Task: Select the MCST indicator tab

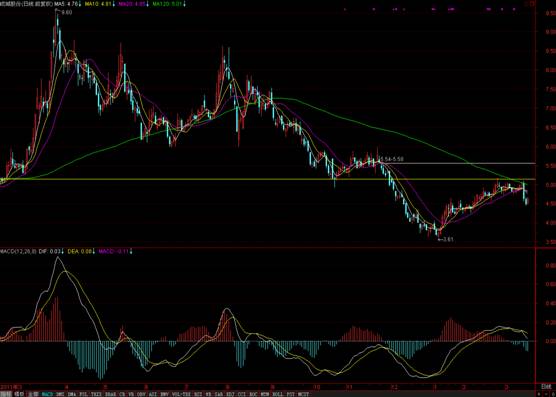Action: tap(303, 394)
